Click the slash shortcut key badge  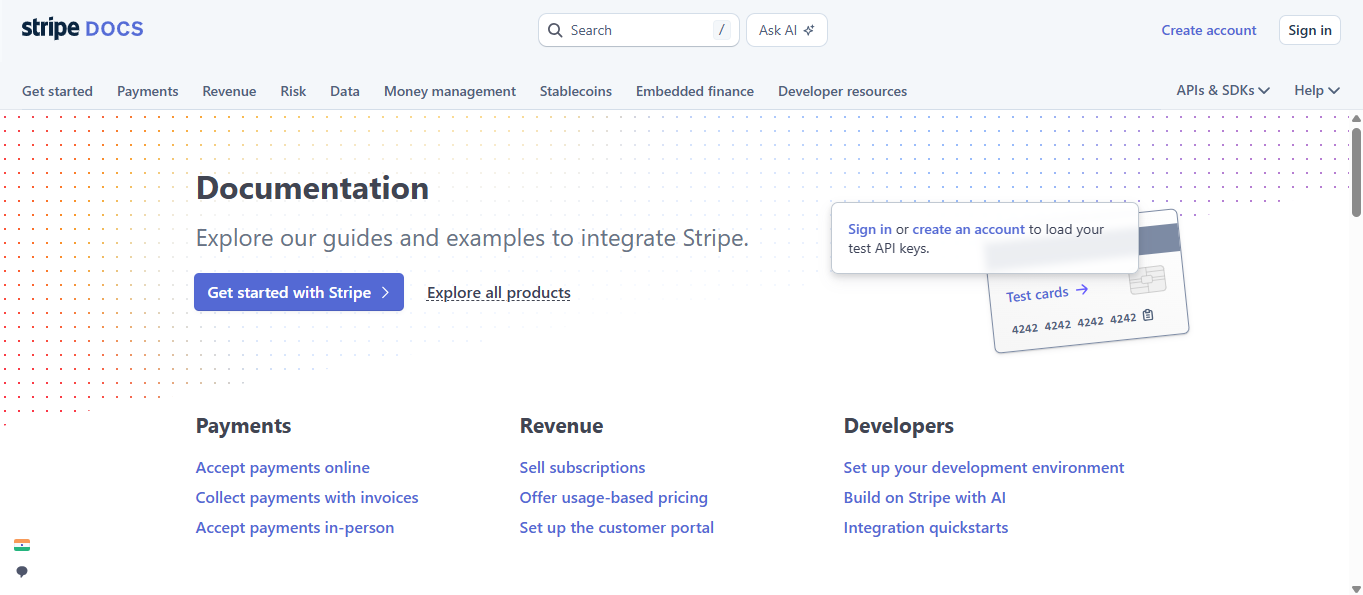722,30
